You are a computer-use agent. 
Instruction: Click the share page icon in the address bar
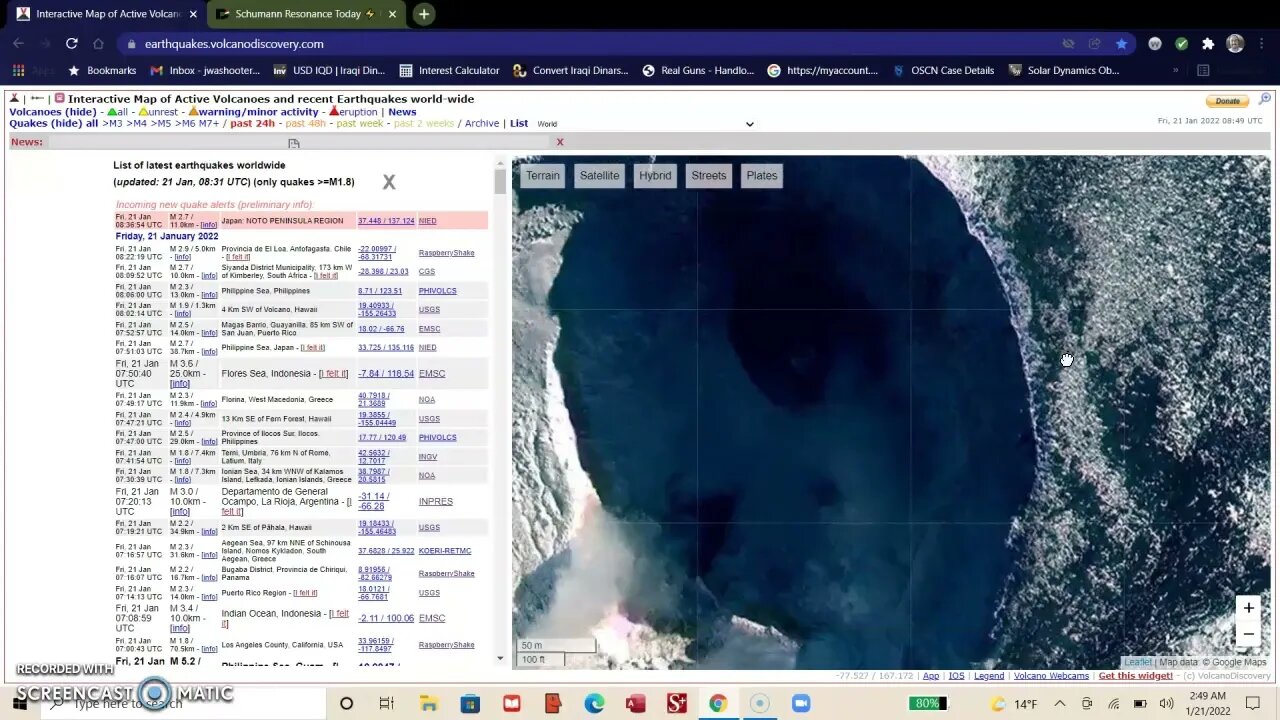1094,44
